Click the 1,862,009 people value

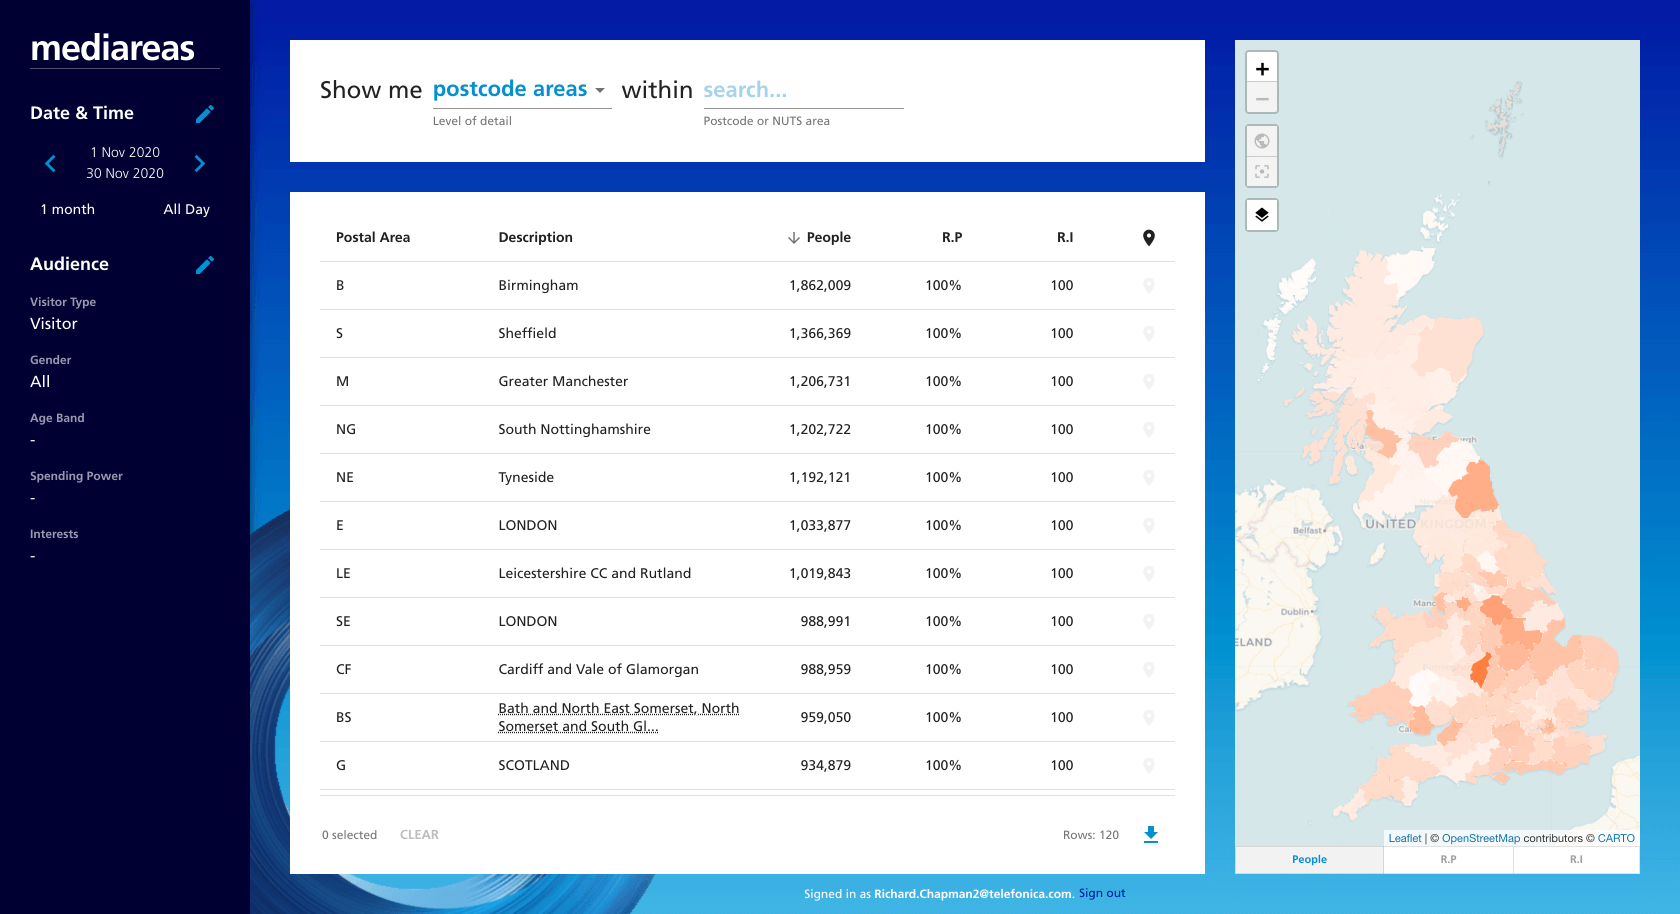[x=820, y=286]
